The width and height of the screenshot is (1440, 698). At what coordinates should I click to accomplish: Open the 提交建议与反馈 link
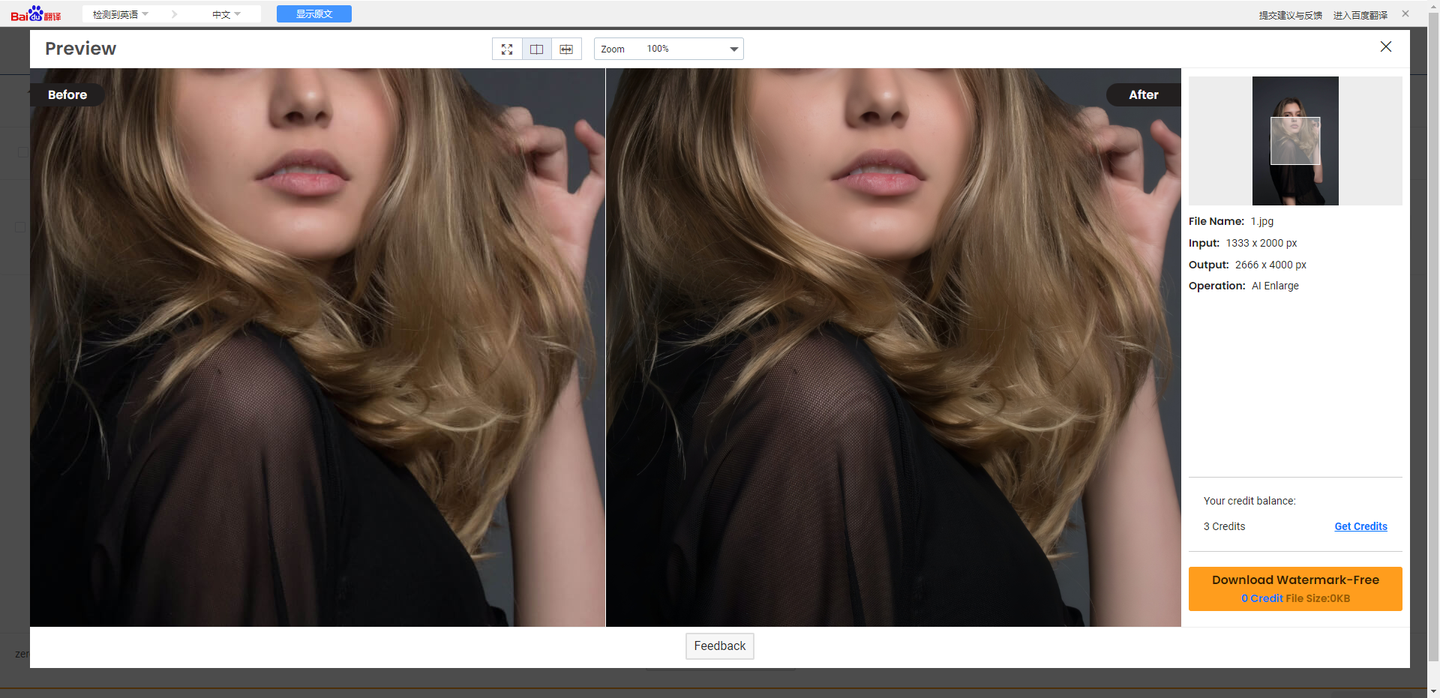click(x=1290, y=15)
